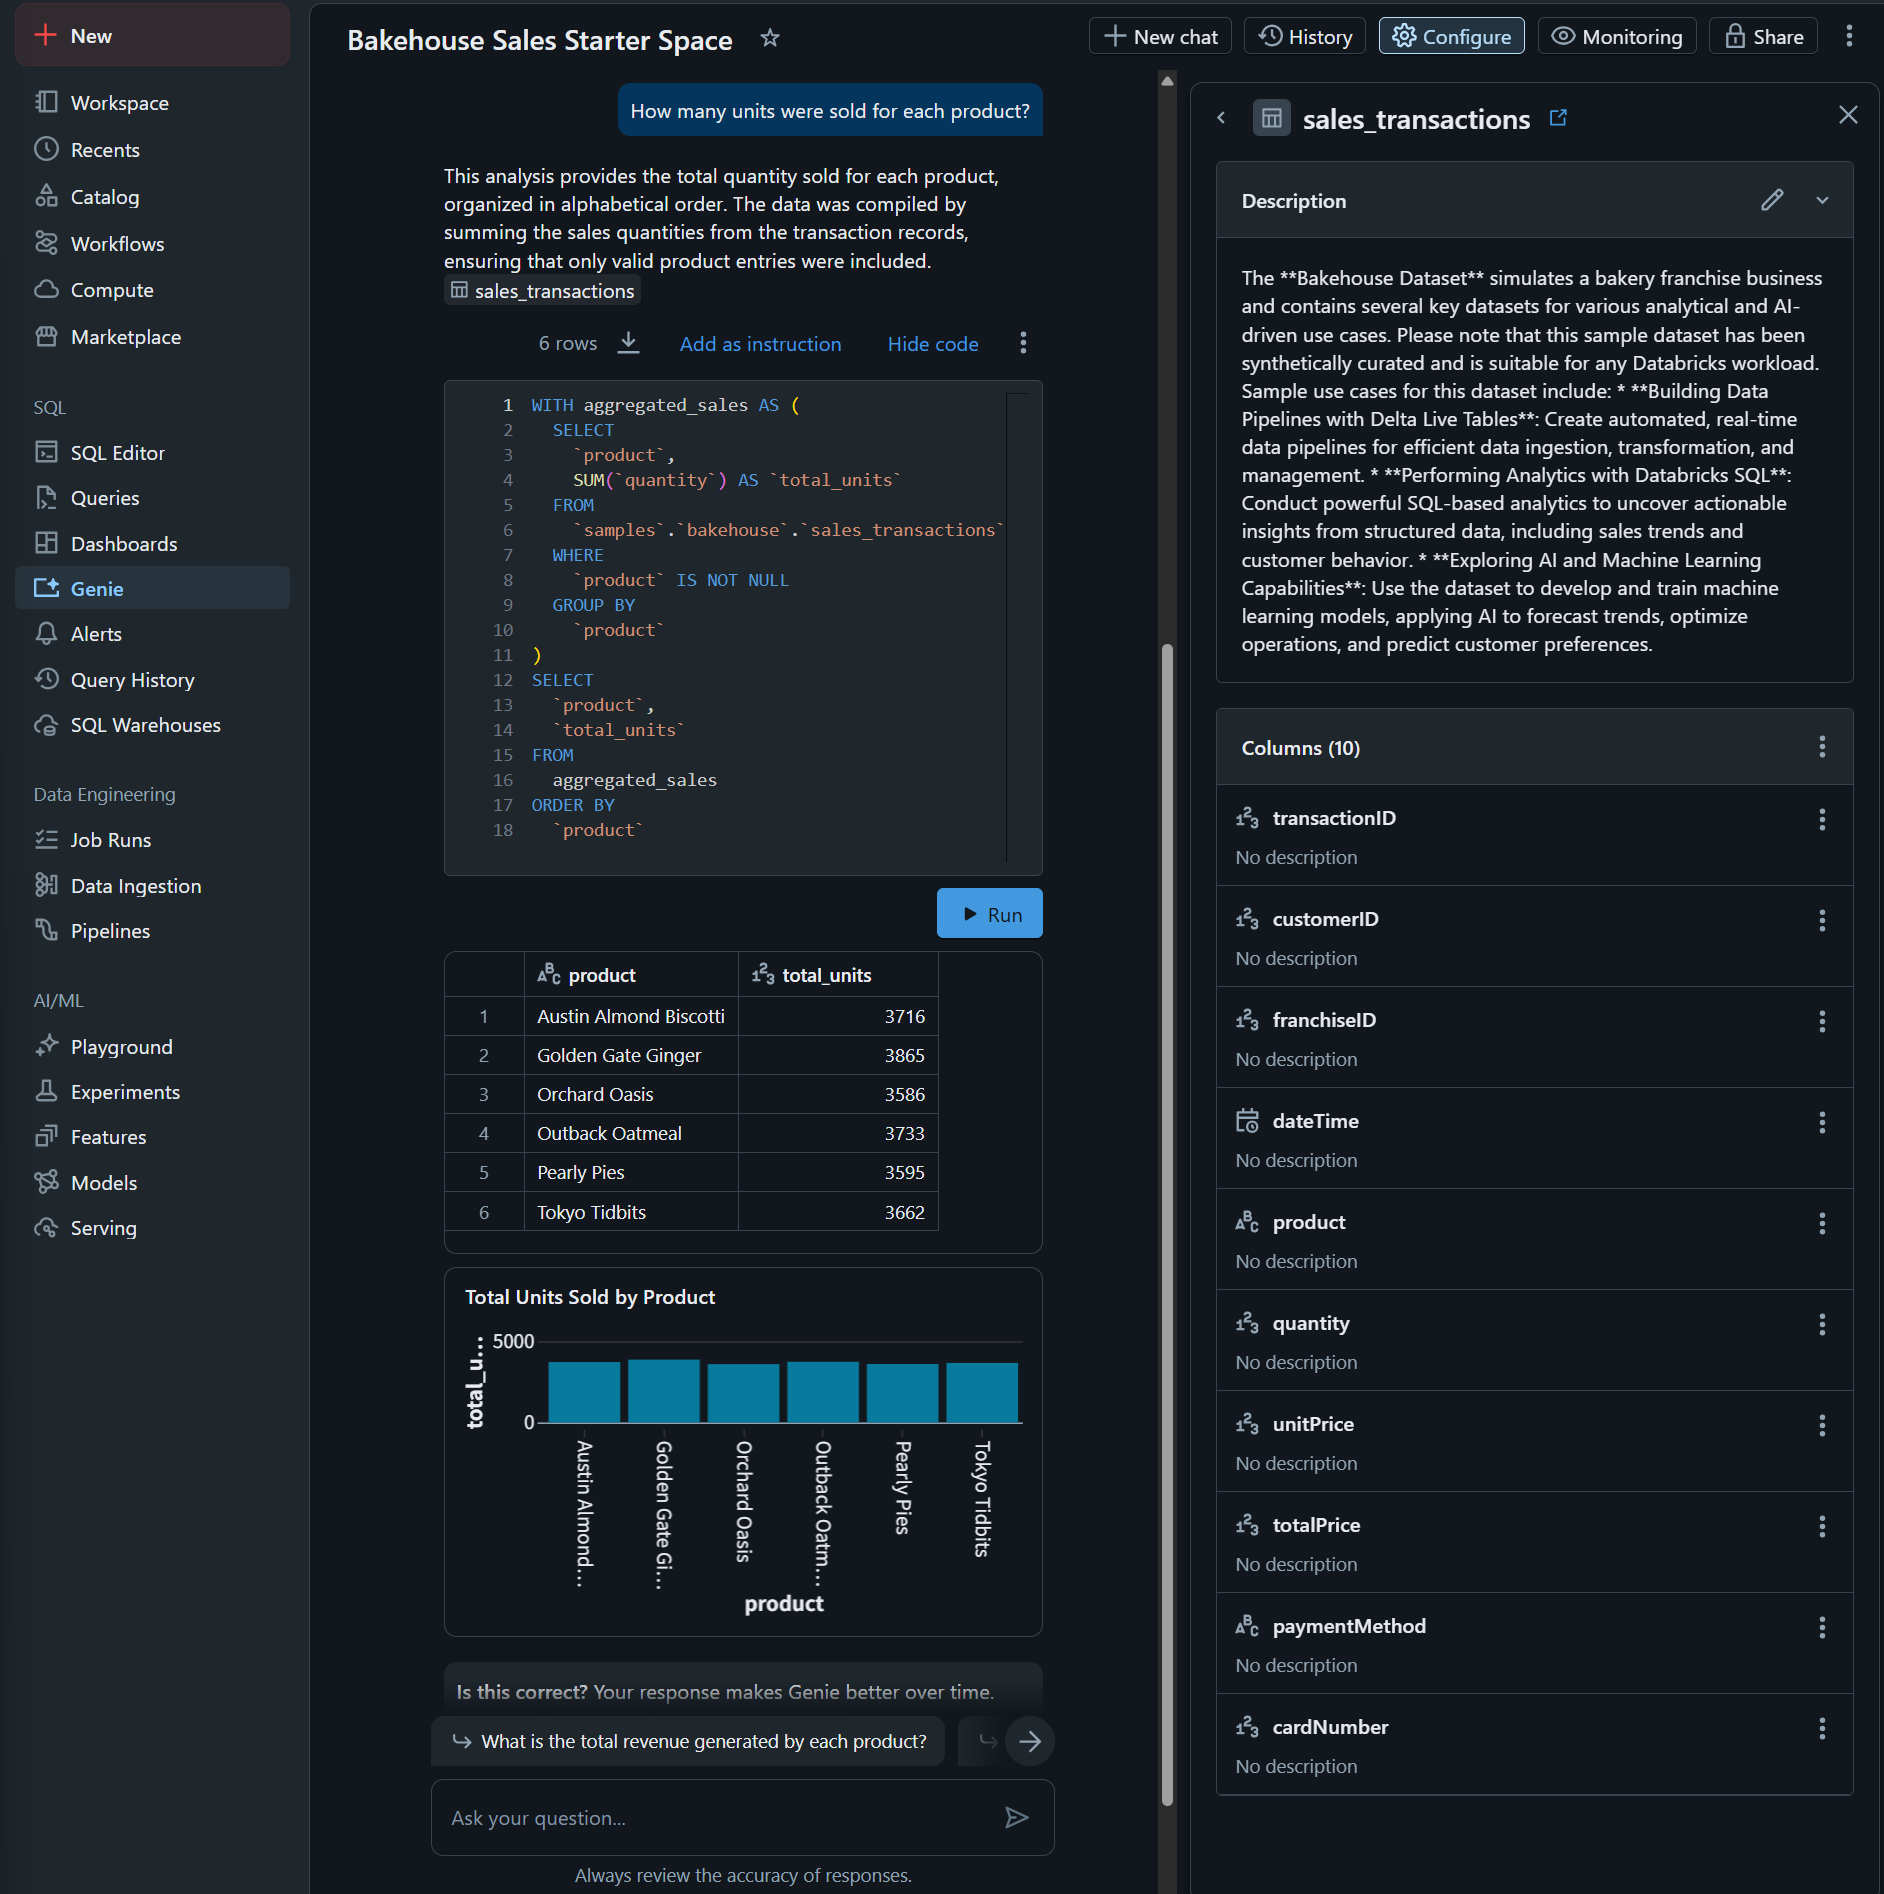Open options menu for franchiseID column
Screen dimensions: 1884x1894
coord(1822,1021)
